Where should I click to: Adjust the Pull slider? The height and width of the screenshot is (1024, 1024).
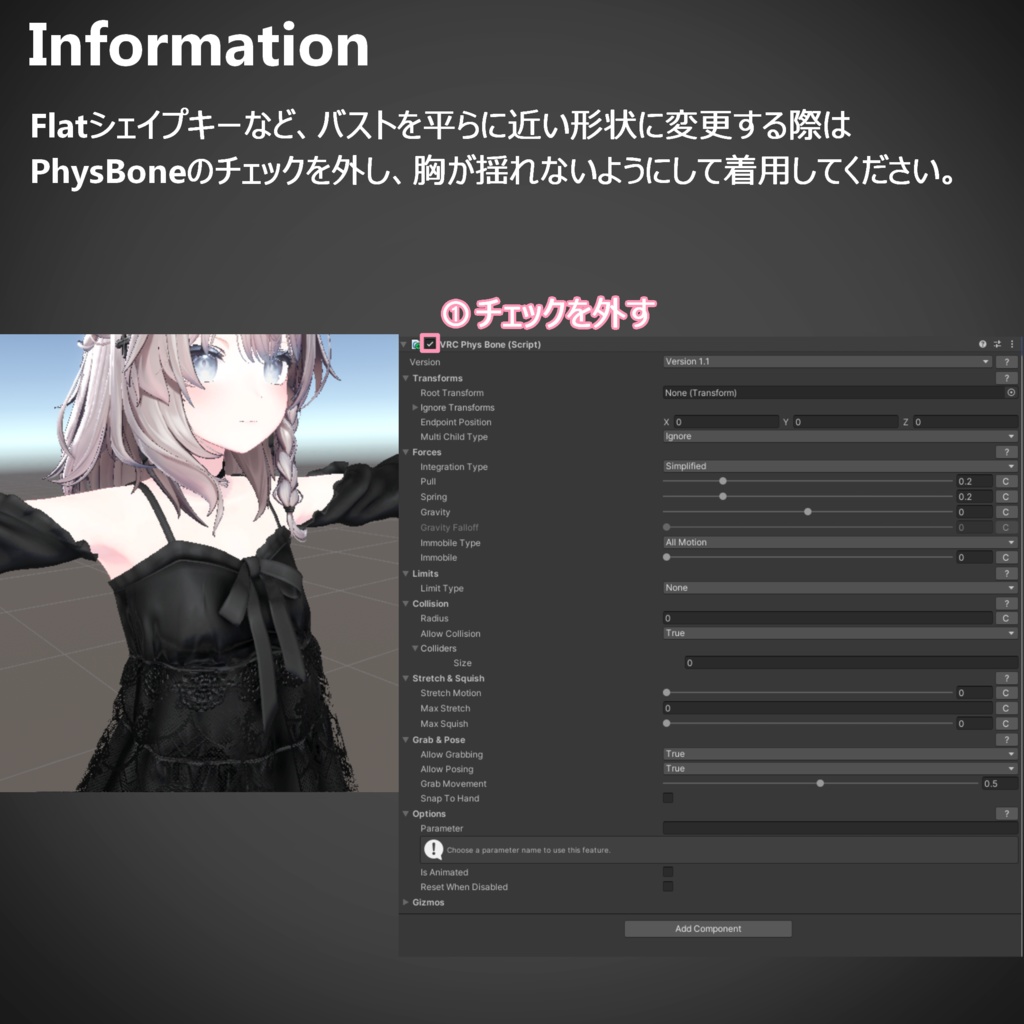722,481
